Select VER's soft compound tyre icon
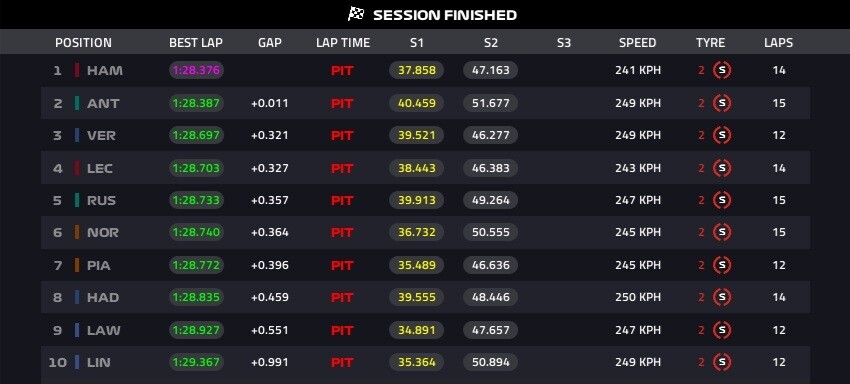This screenshot has height=384, width=850. [x=722, y=135]
